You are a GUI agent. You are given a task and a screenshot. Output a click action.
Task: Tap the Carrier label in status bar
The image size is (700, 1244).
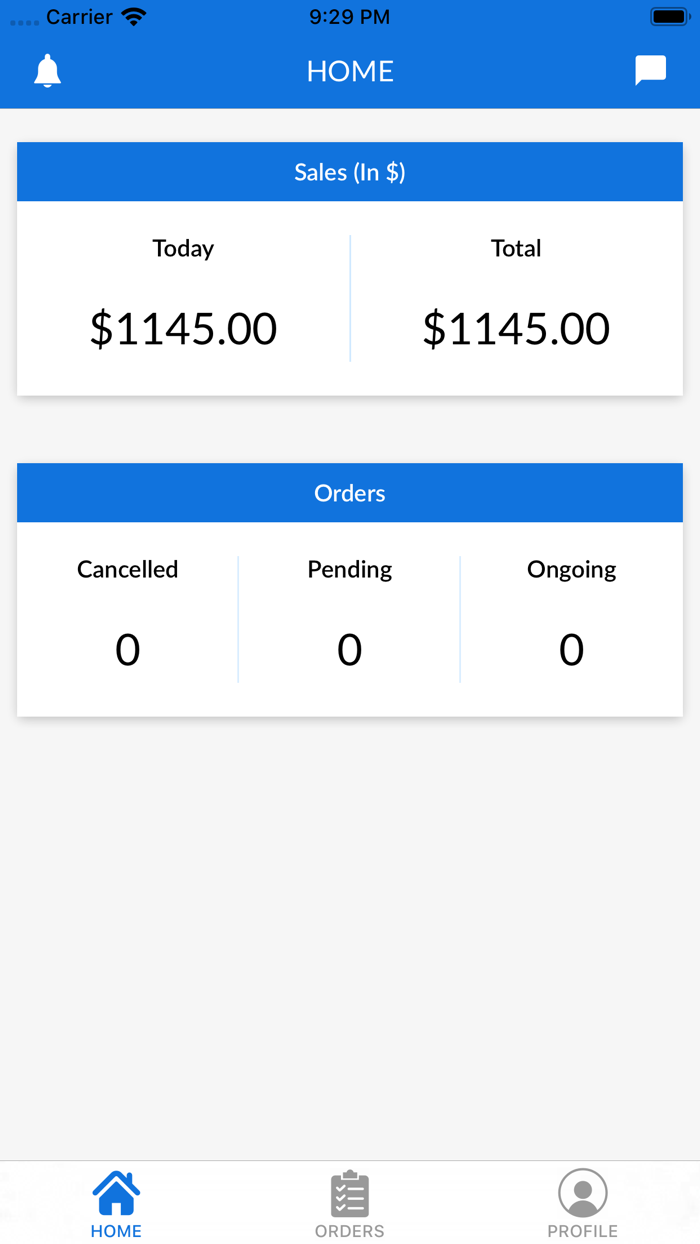point(80,16)
